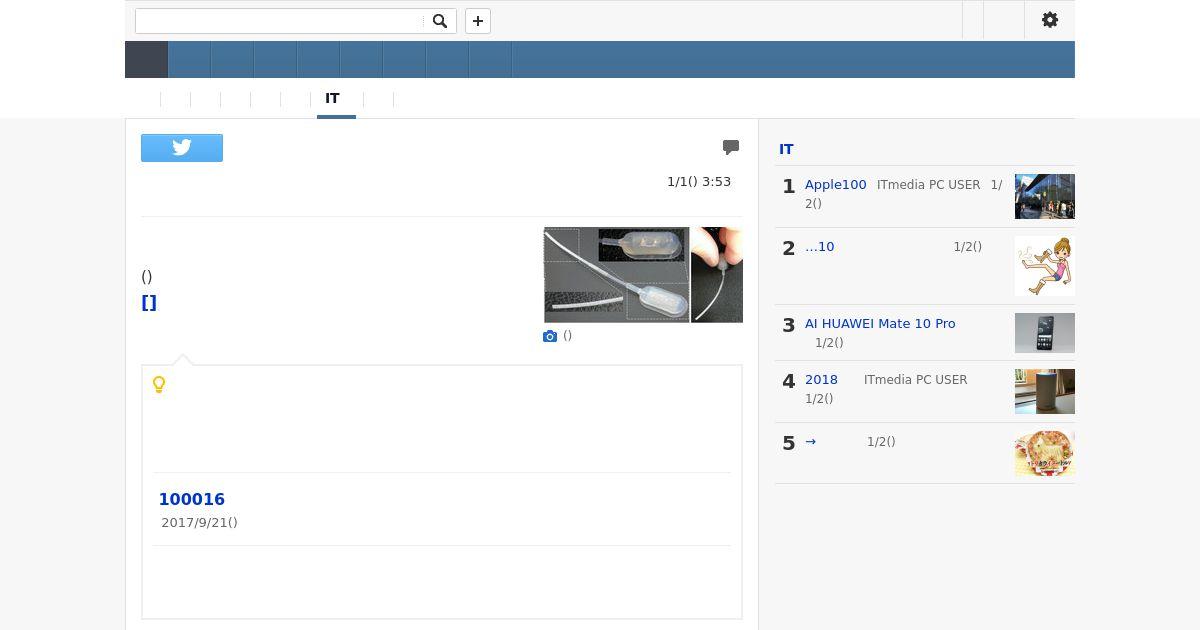Click the lightbulb icon in the box
The height and width of the screenshot is (630, 1200).
158,385
